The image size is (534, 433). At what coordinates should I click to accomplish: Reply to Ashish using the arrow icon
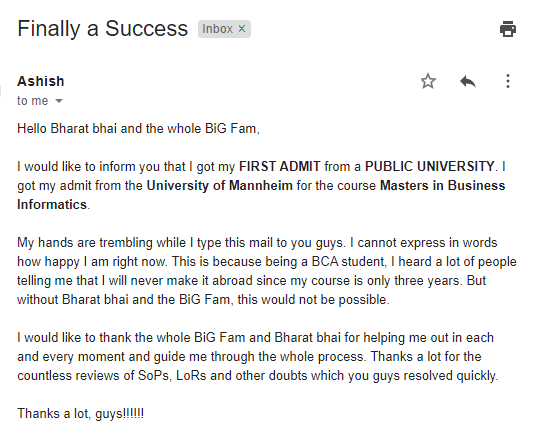pyautogui.click(x=468, y=81)
